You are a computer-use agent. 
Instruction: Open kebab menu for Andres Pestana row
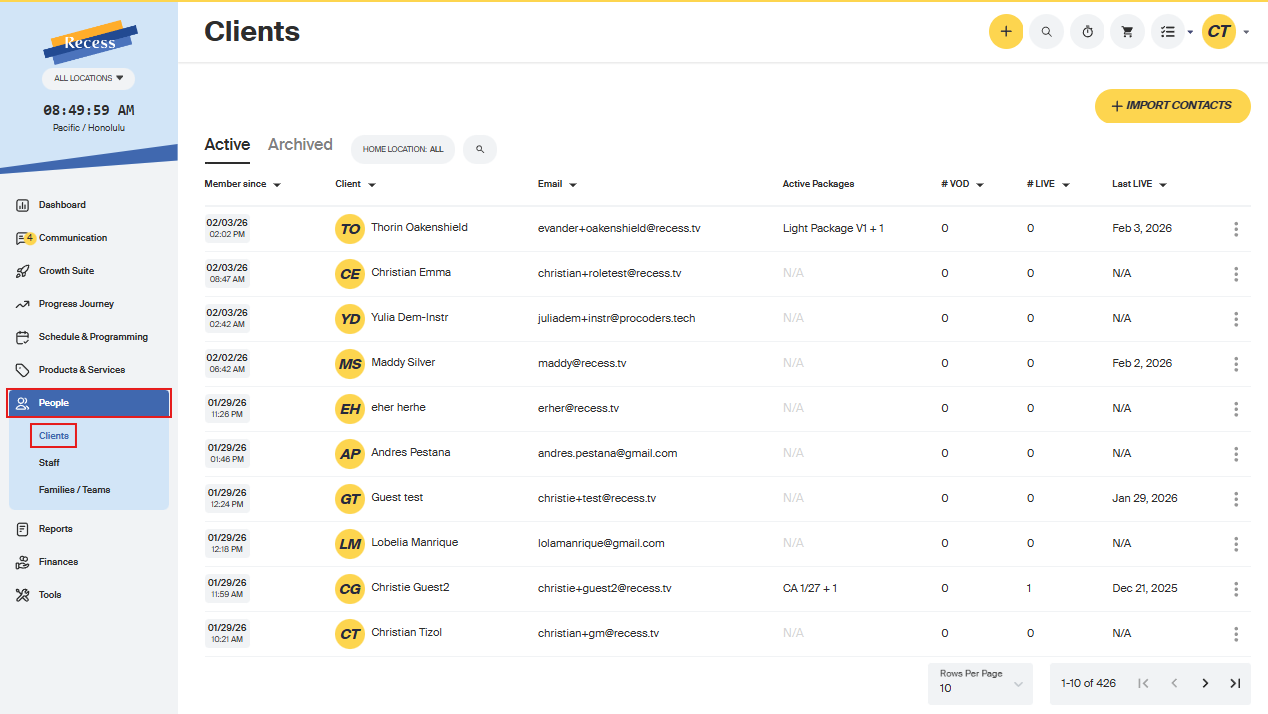point(1236,454)
